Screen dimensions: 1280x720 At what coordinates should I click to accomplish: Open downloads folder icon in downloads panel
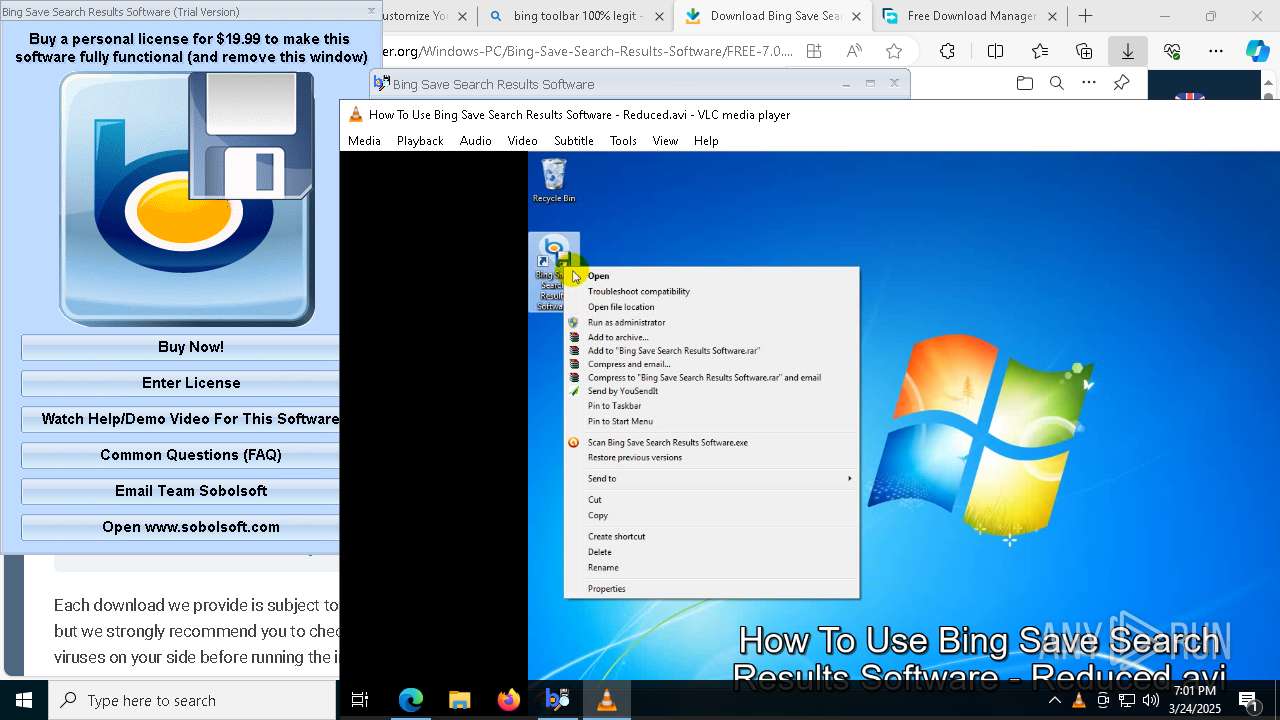tap(1024, 83)
